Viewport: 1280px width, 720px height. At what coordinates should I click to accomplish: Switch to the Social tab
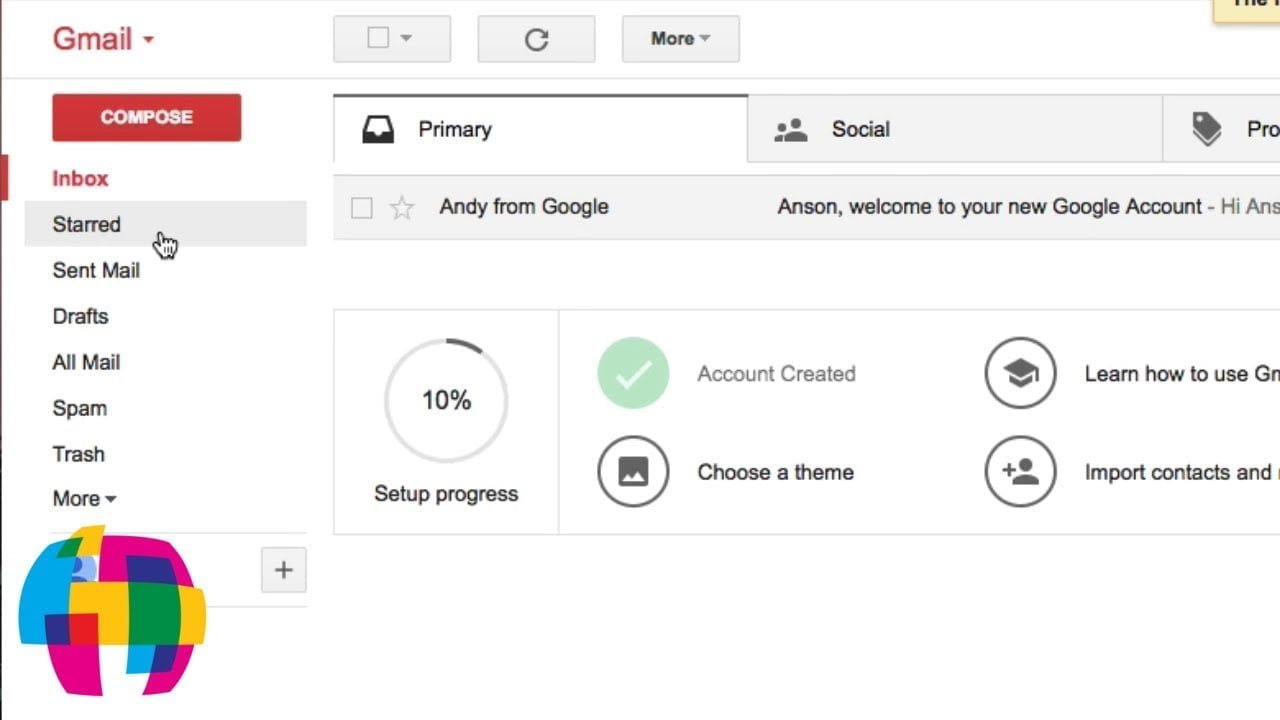tap(955, 129)
